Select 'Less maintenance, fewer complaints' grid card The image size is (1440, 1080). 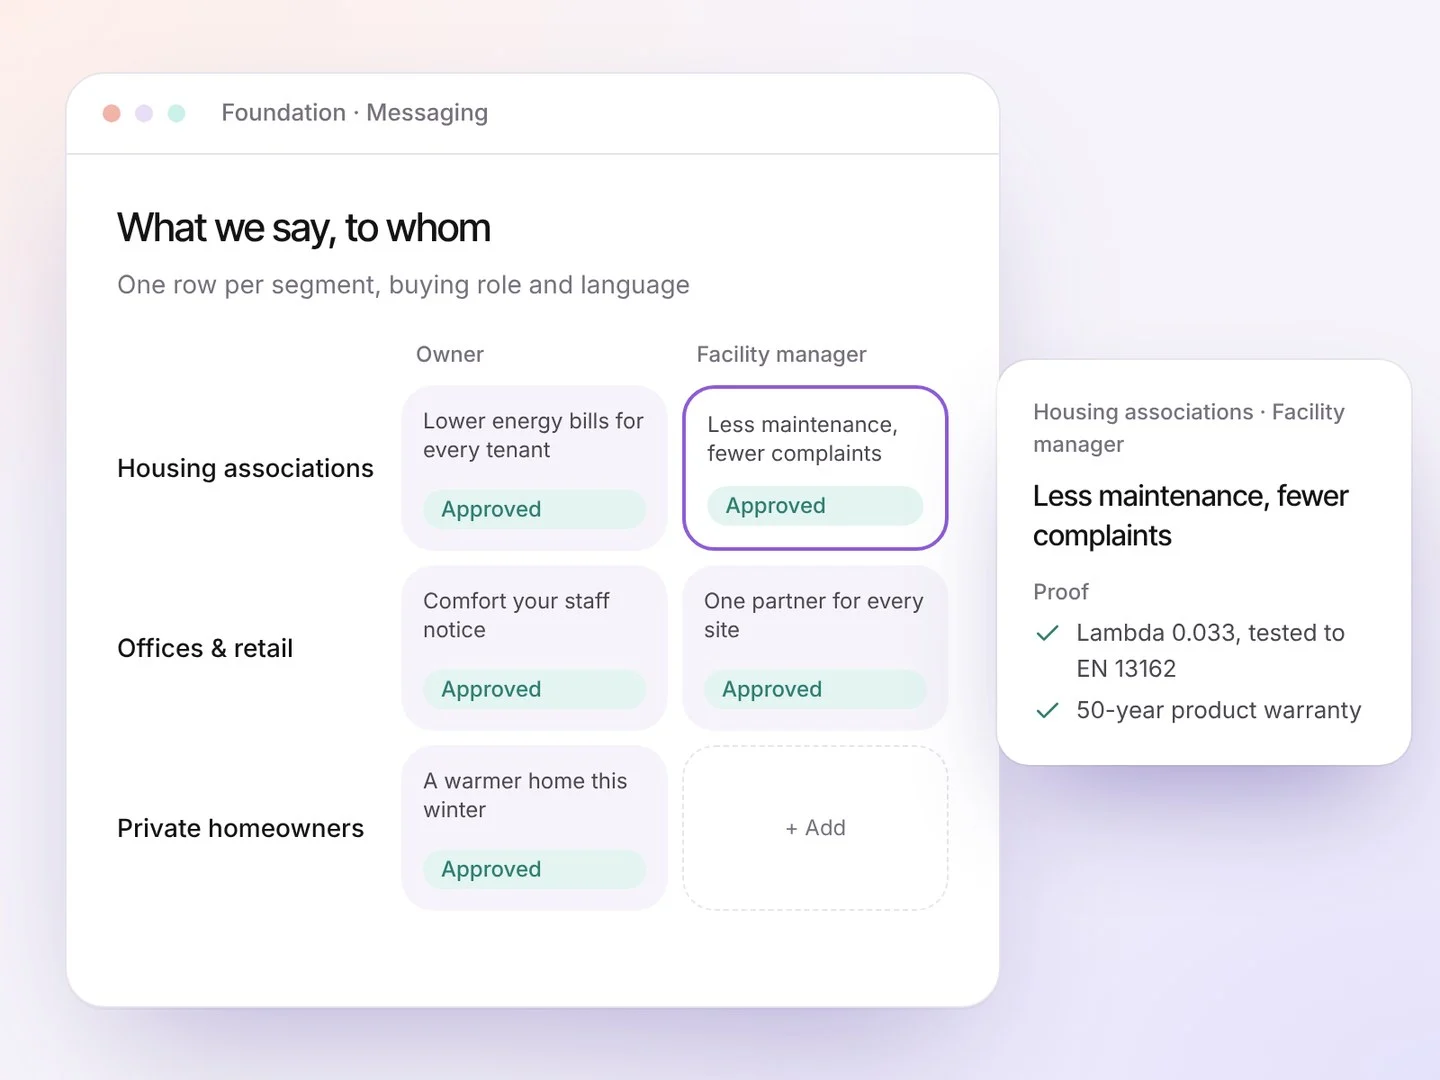point(815,468)
